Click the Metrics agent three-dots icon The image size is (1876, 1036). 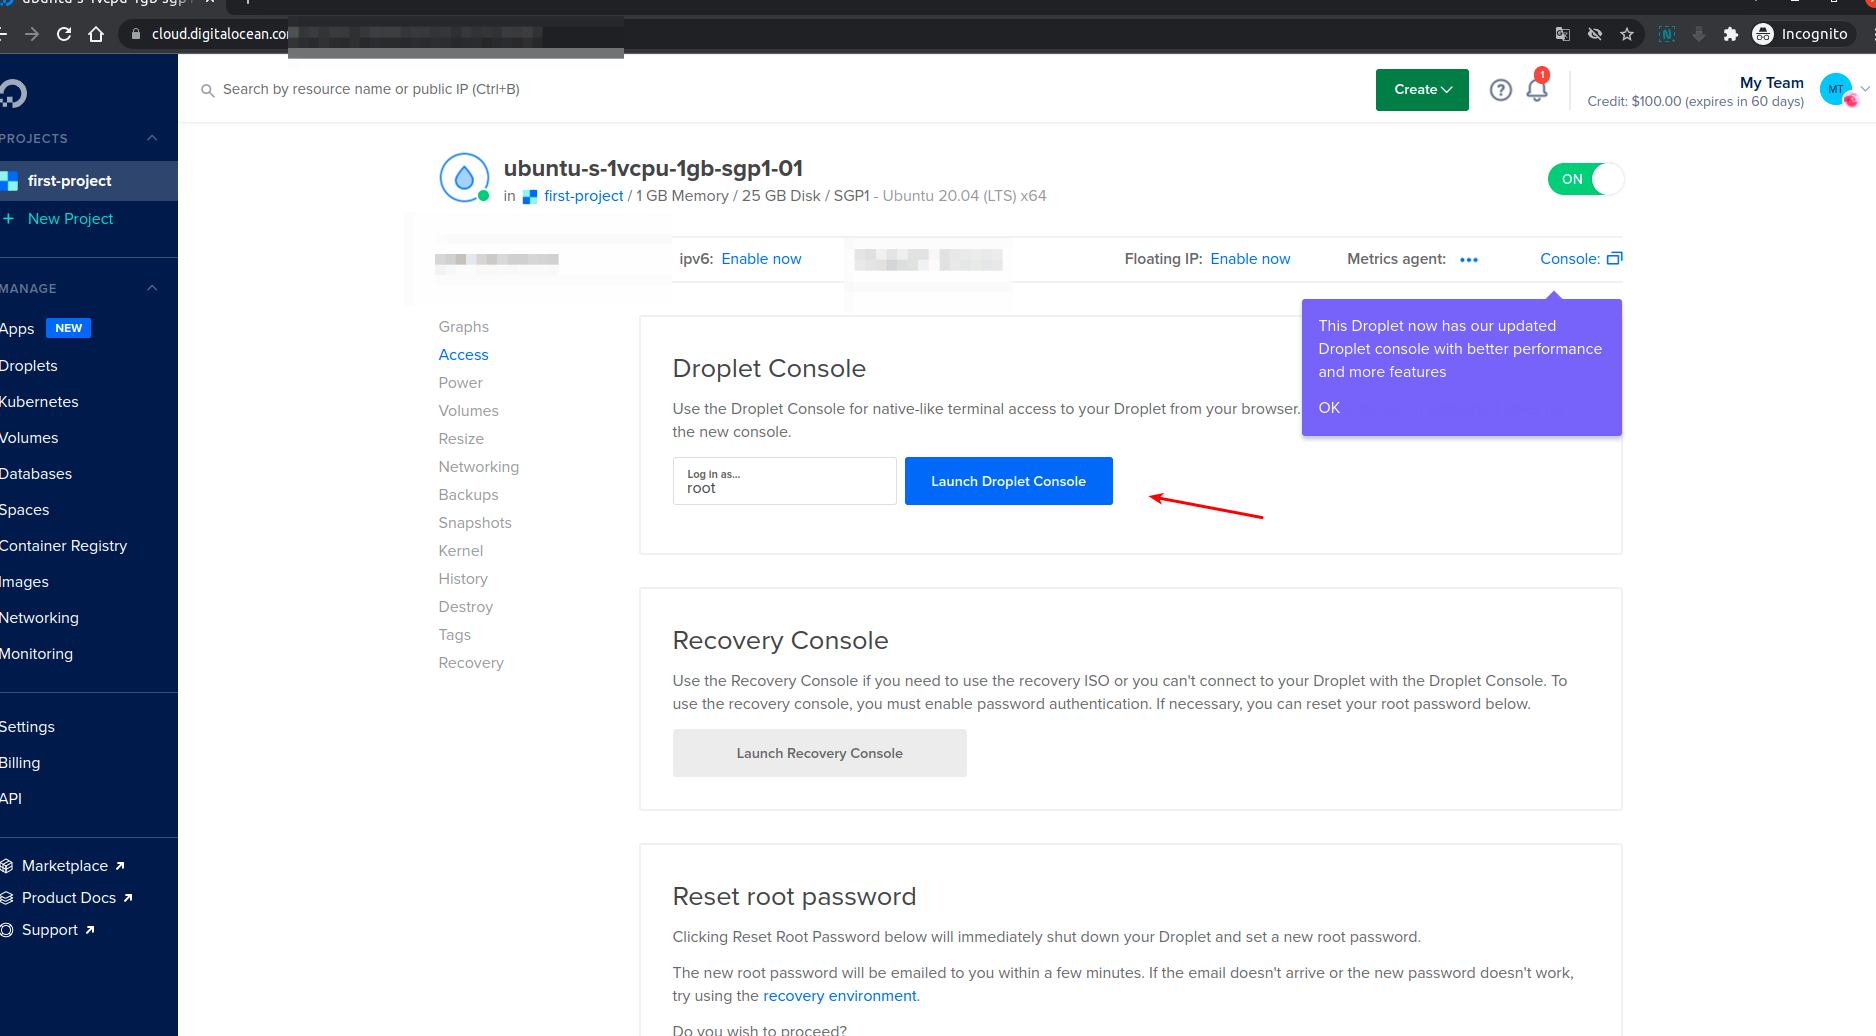click(x=1469, y=260)
